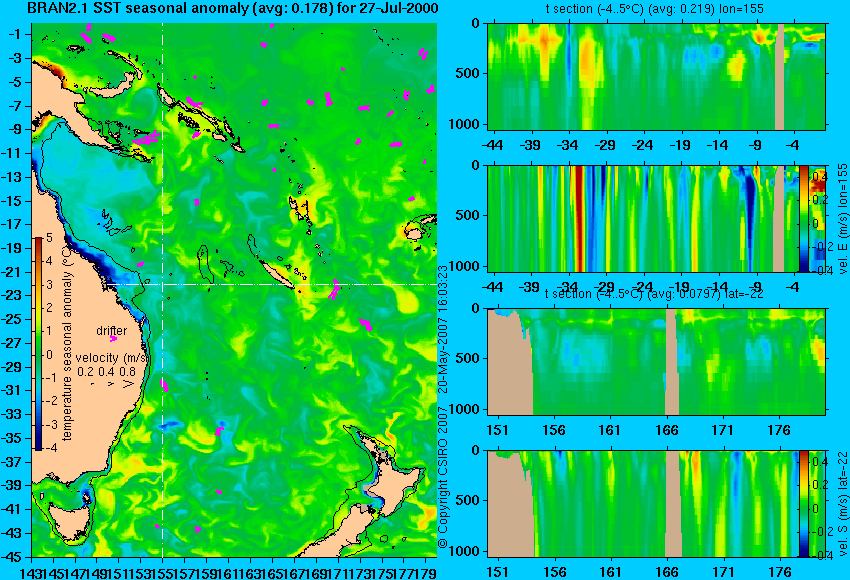This screenshot has height=580, width=850.
Task: Click the '179' longitude tick on the map axis
Action: [x=427, y=573]
